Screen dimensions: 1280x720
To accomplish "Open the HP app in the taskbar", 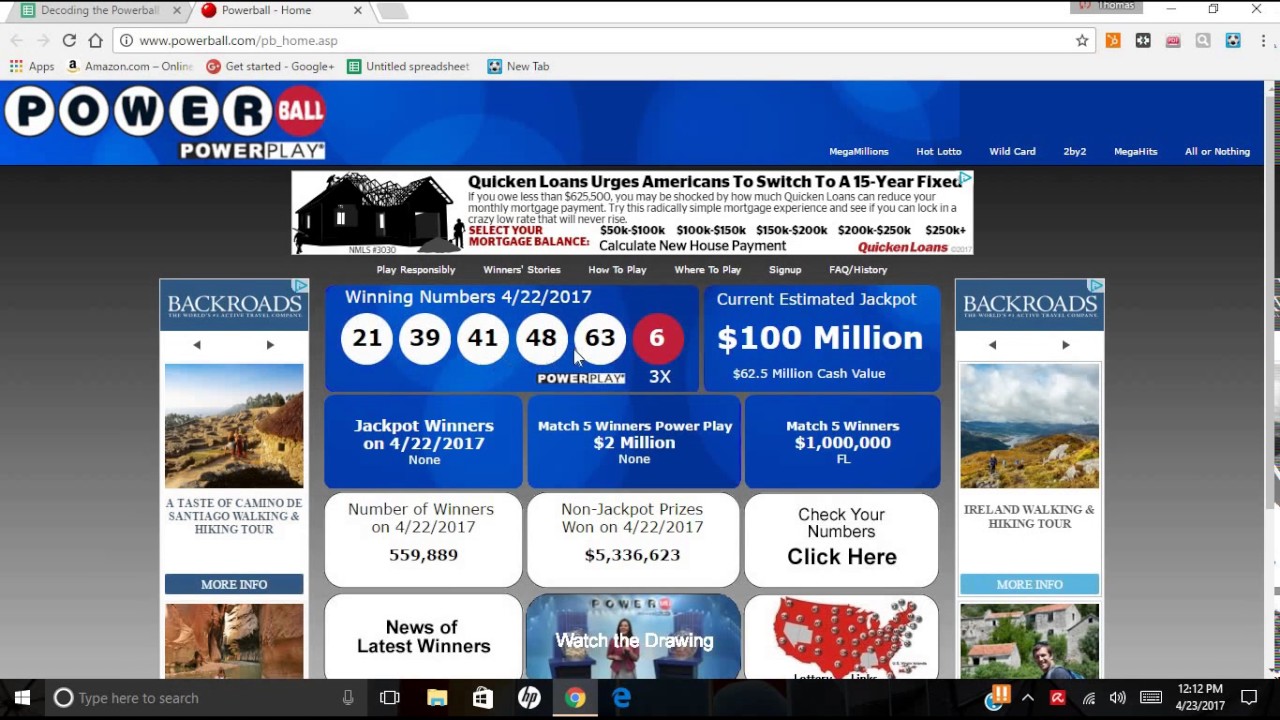I will [x=529, y=698].
